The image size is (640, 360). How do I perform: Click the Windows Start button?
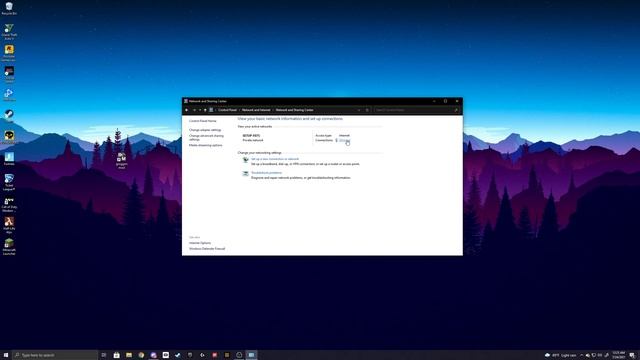(x=6, y=355)
